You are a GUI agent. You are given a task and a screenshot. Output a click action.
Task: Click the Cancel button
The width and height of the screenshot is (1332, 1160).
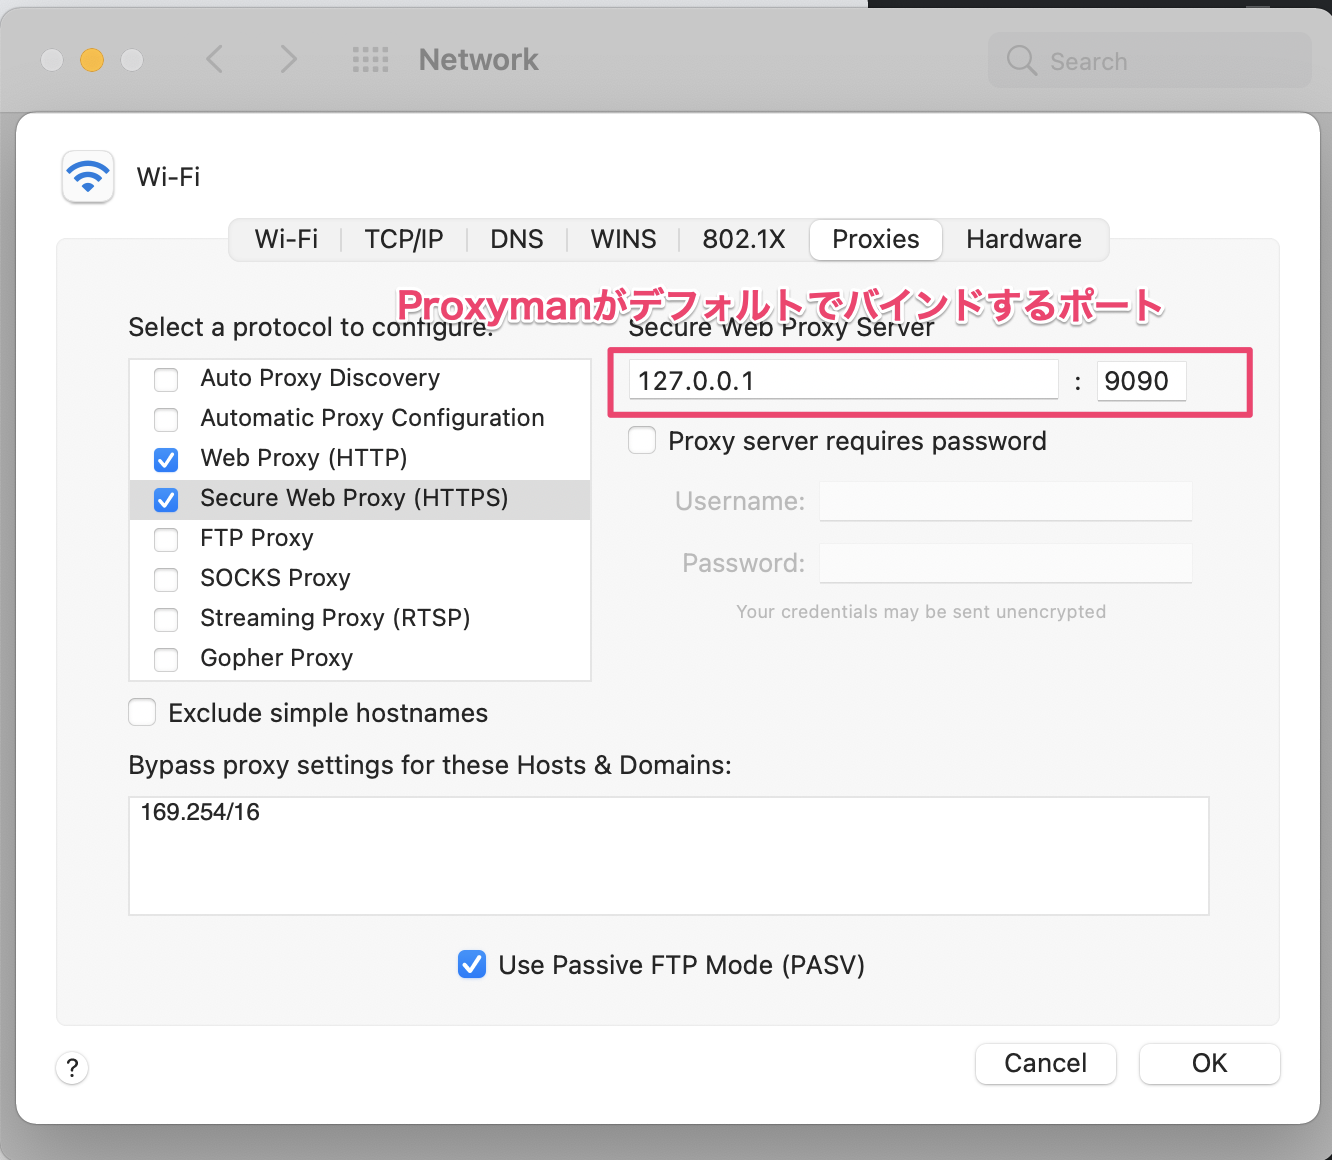pyautogui.click(x=1045, y=1063)
